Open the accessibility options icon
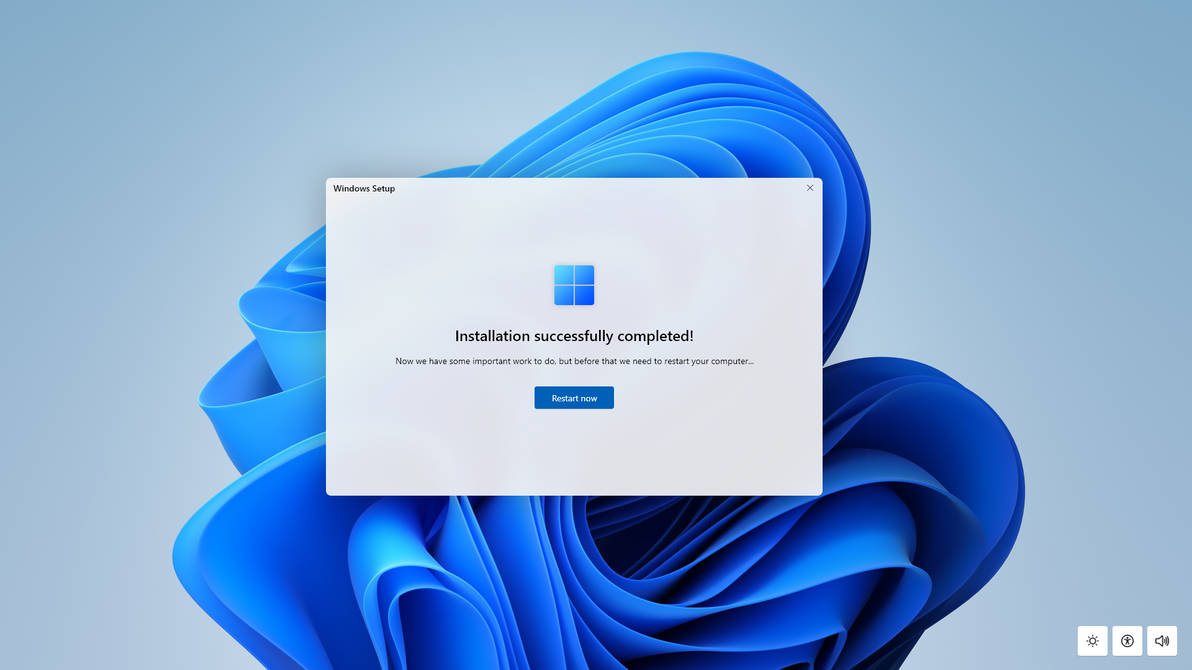1192x670 pixels. (1127, 641)
